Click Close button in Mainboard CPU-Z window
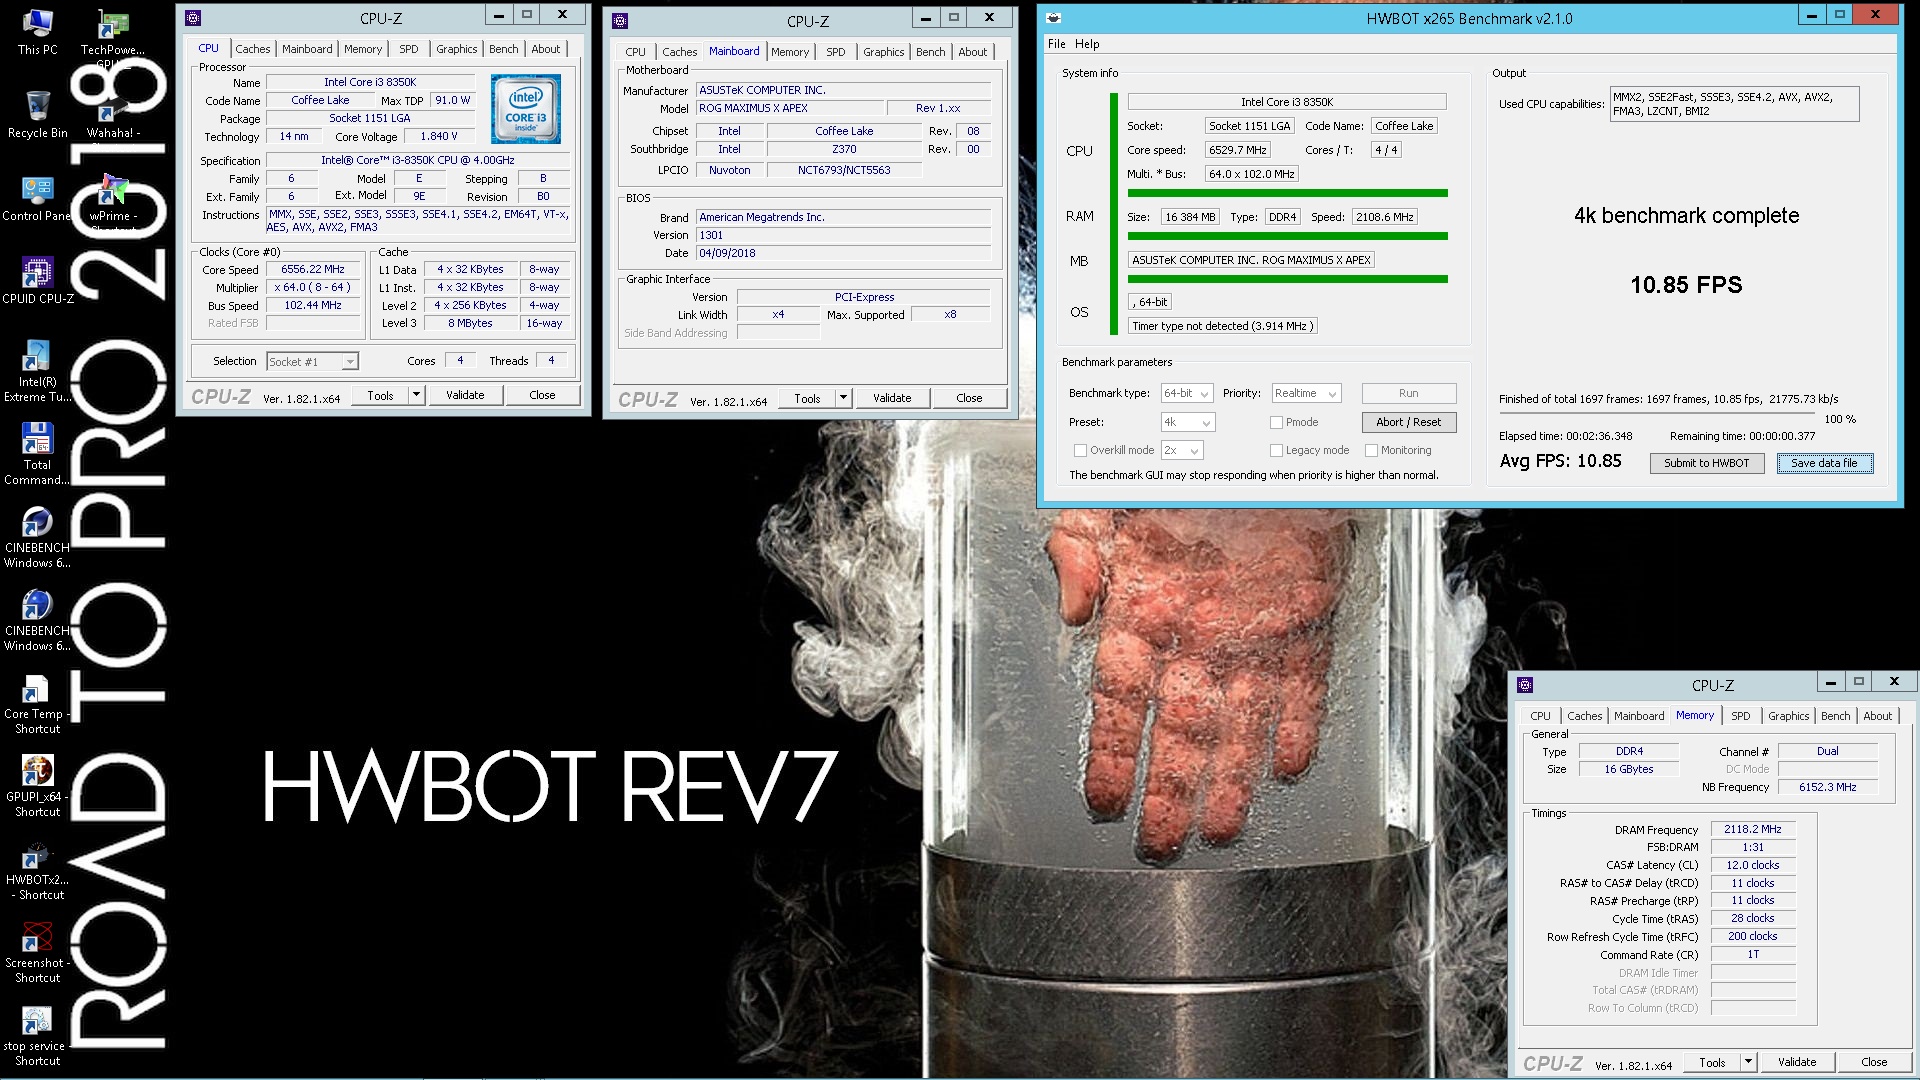1920x1080 pixels. pyautogui.click(x=969, y=398)
